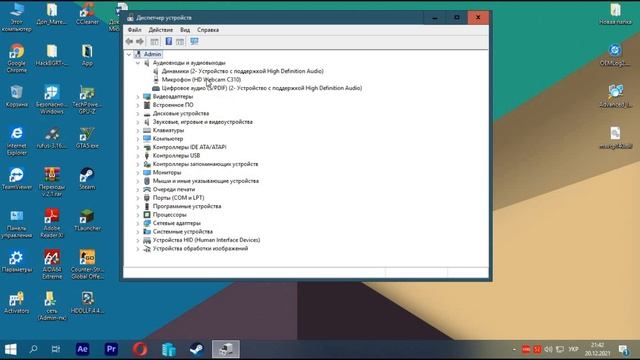Screen dimensions: 640x360
Task: Select Устройства HID (Human Interface Devices)
Action: point(206,240)
